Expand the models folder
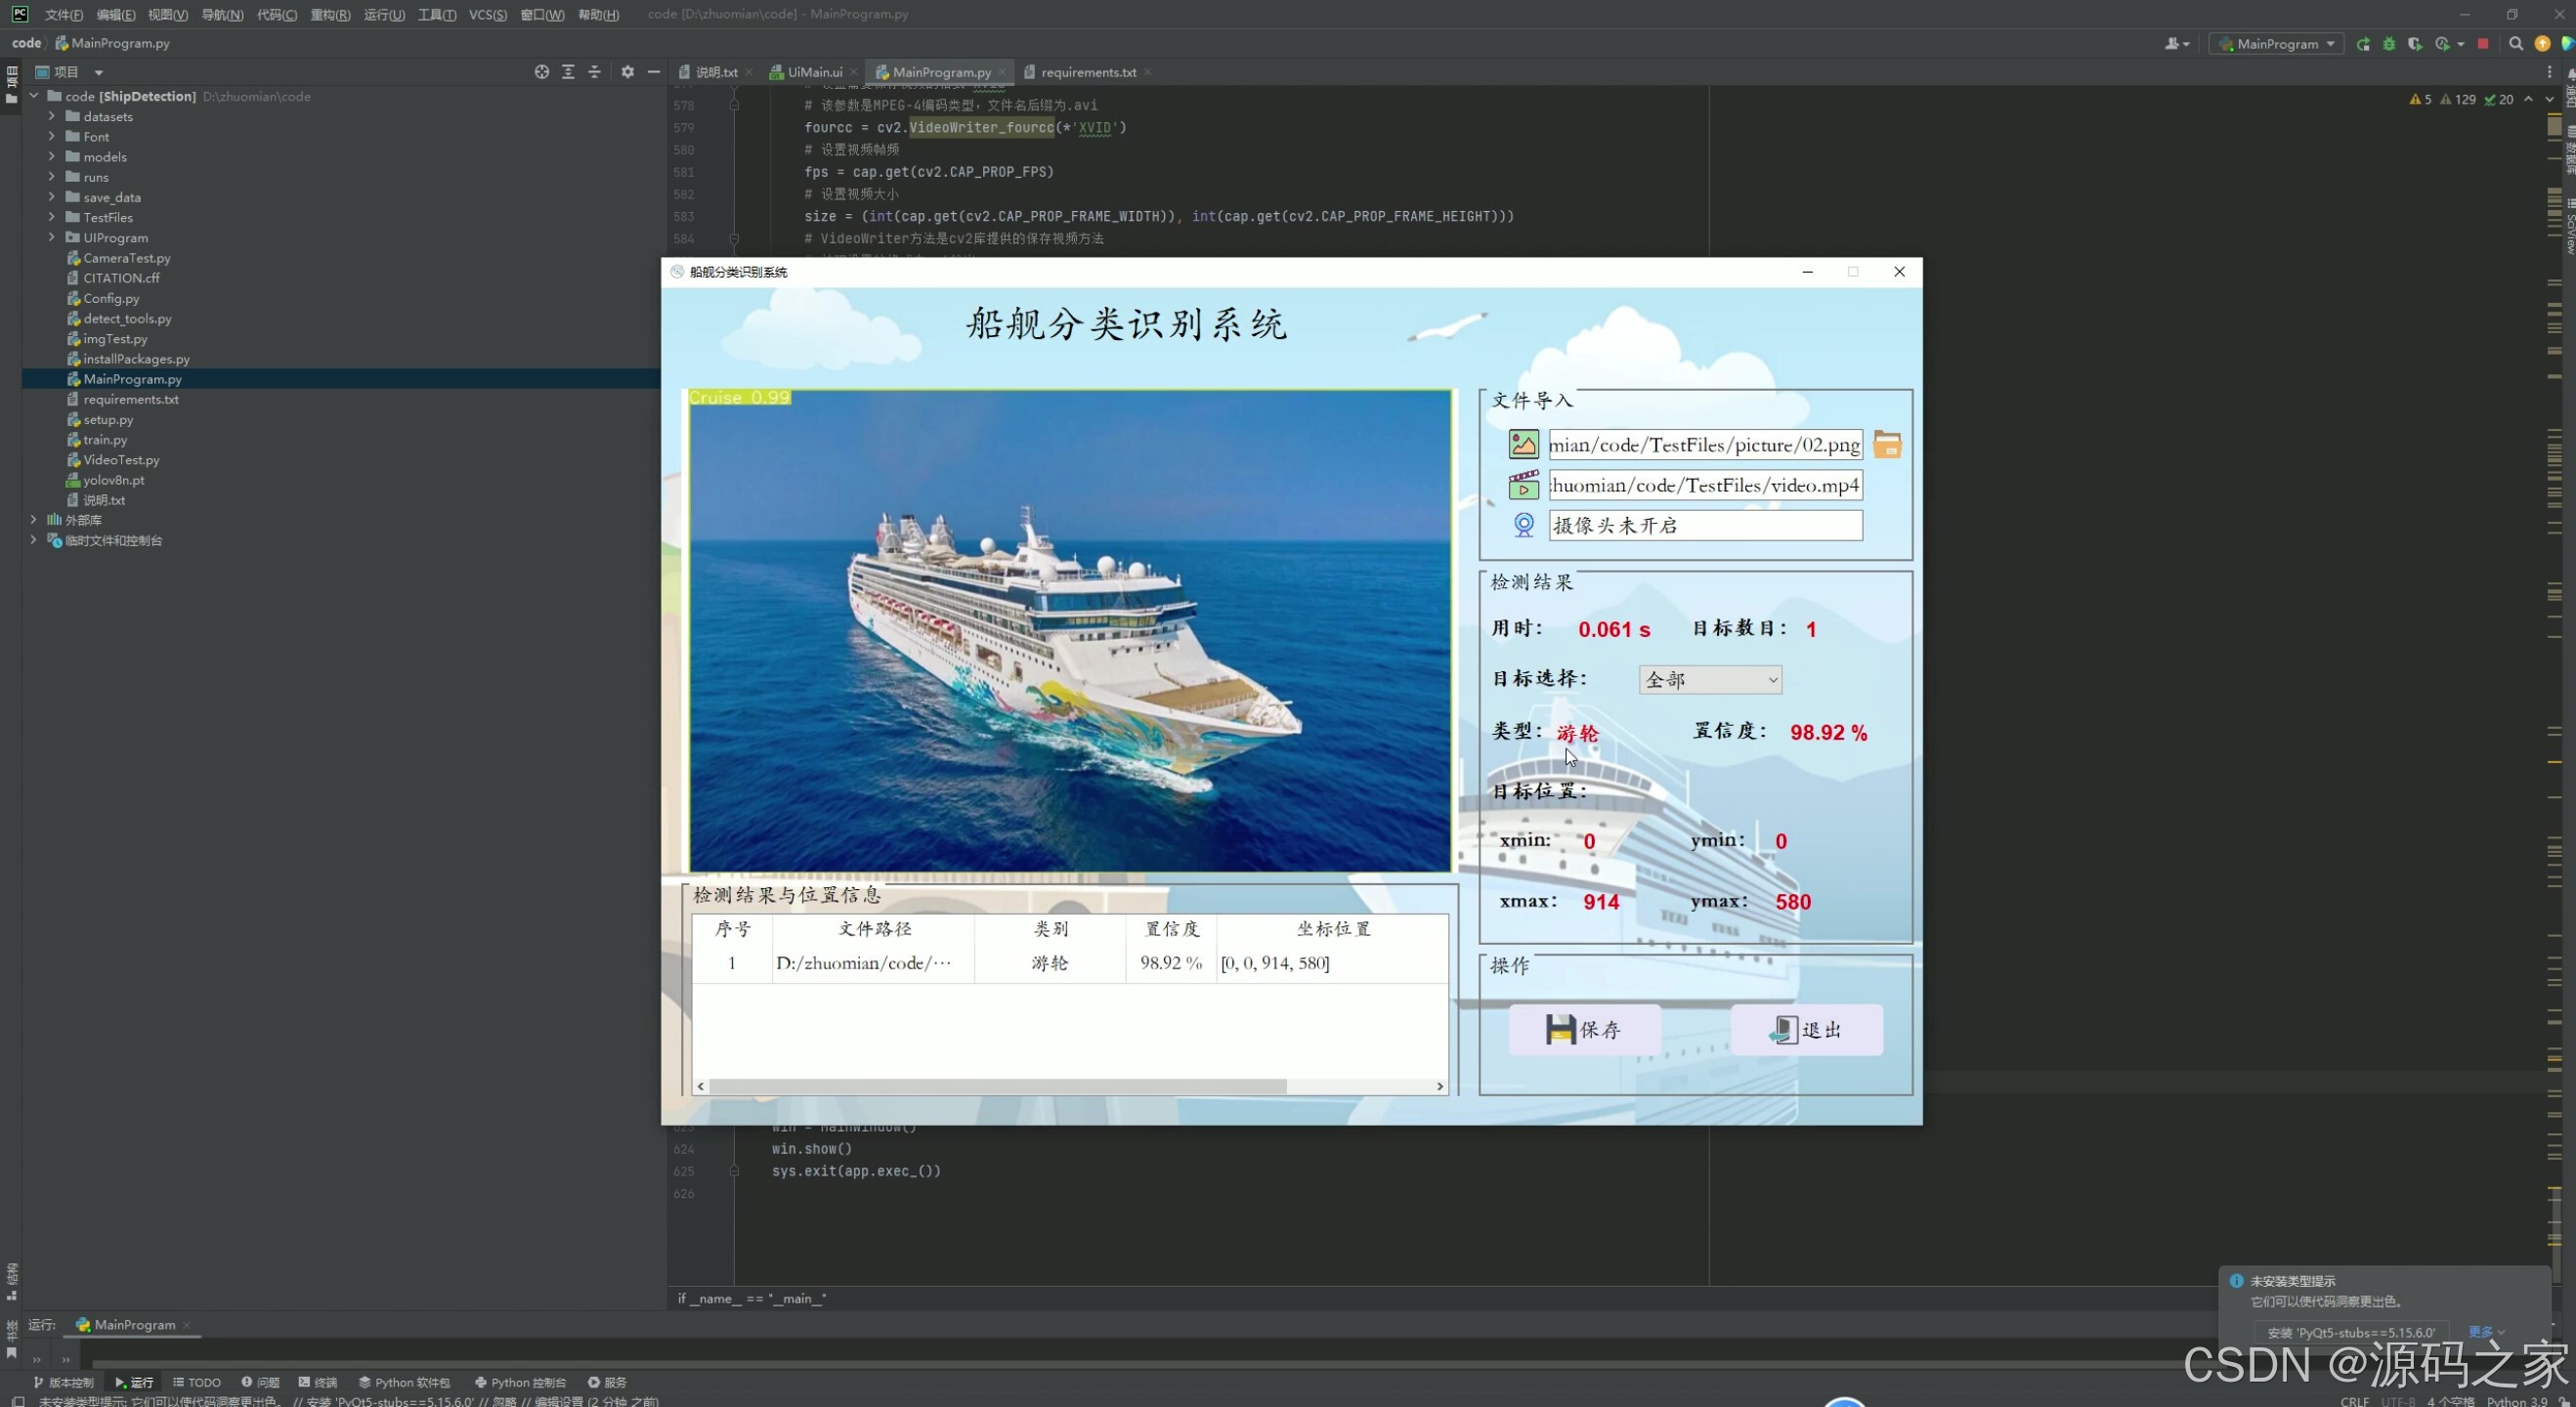Image resolution: width=2576 pixels, height=1407 pixels. click(x=52, y=156)
